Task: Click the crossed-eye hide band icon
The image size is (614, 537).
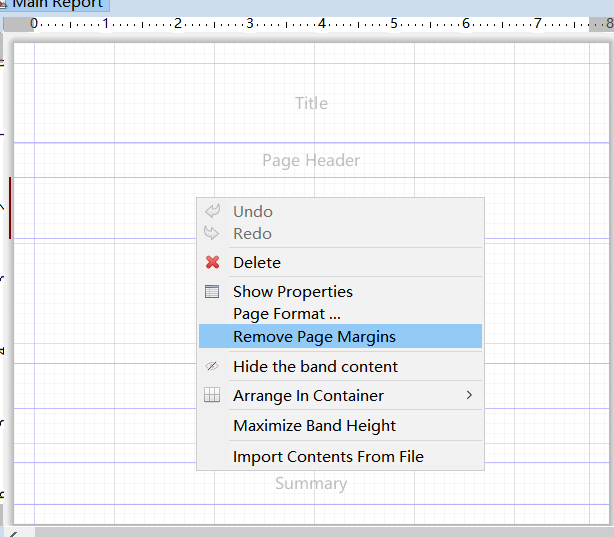Action: 212,366
